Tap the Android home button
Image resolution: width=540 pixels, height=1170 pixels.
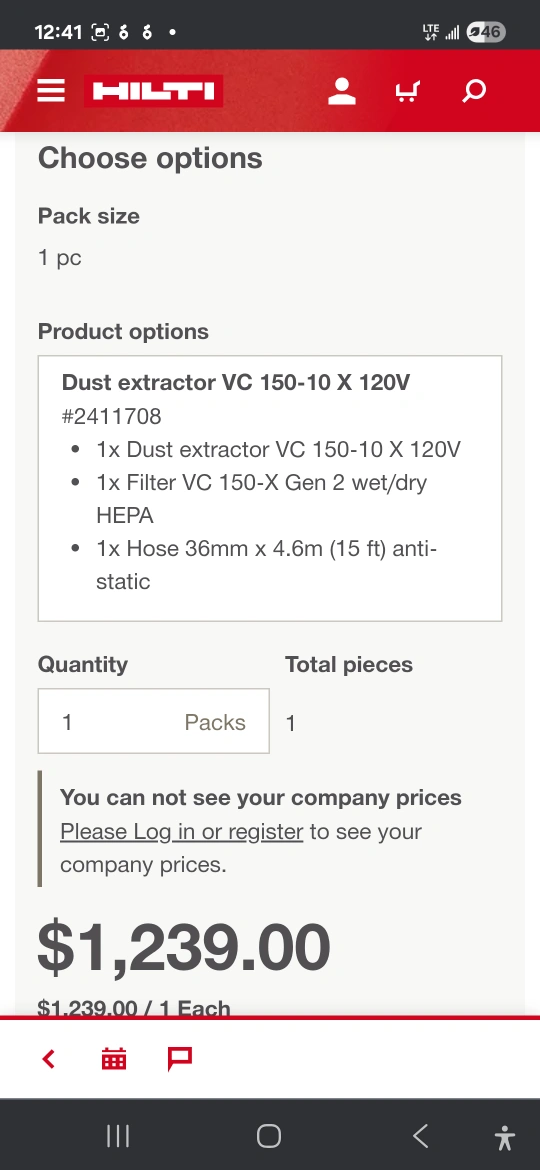coord(269,1136)
